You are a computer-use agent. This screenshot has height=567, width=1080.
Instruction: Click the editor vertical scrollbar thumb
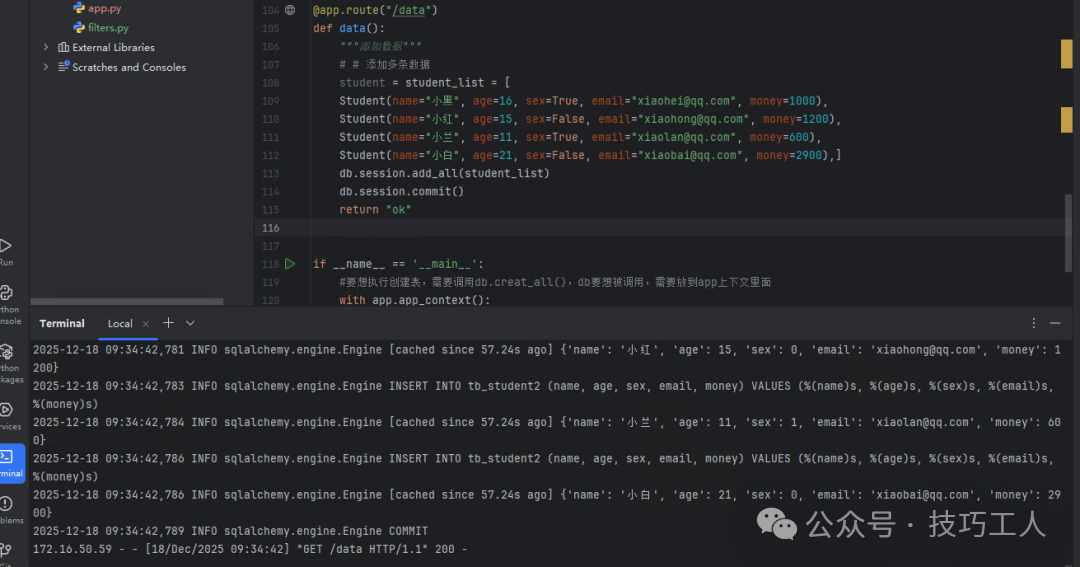pos(1069,233)
